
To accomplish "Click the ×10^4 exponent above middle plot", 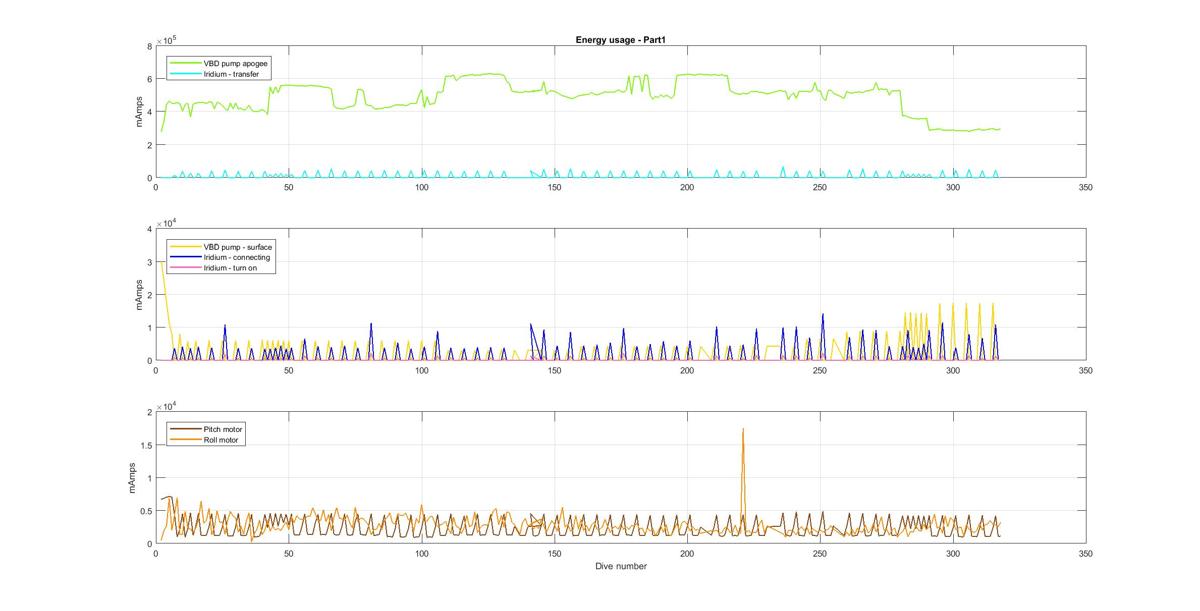I will click(167, 222).
